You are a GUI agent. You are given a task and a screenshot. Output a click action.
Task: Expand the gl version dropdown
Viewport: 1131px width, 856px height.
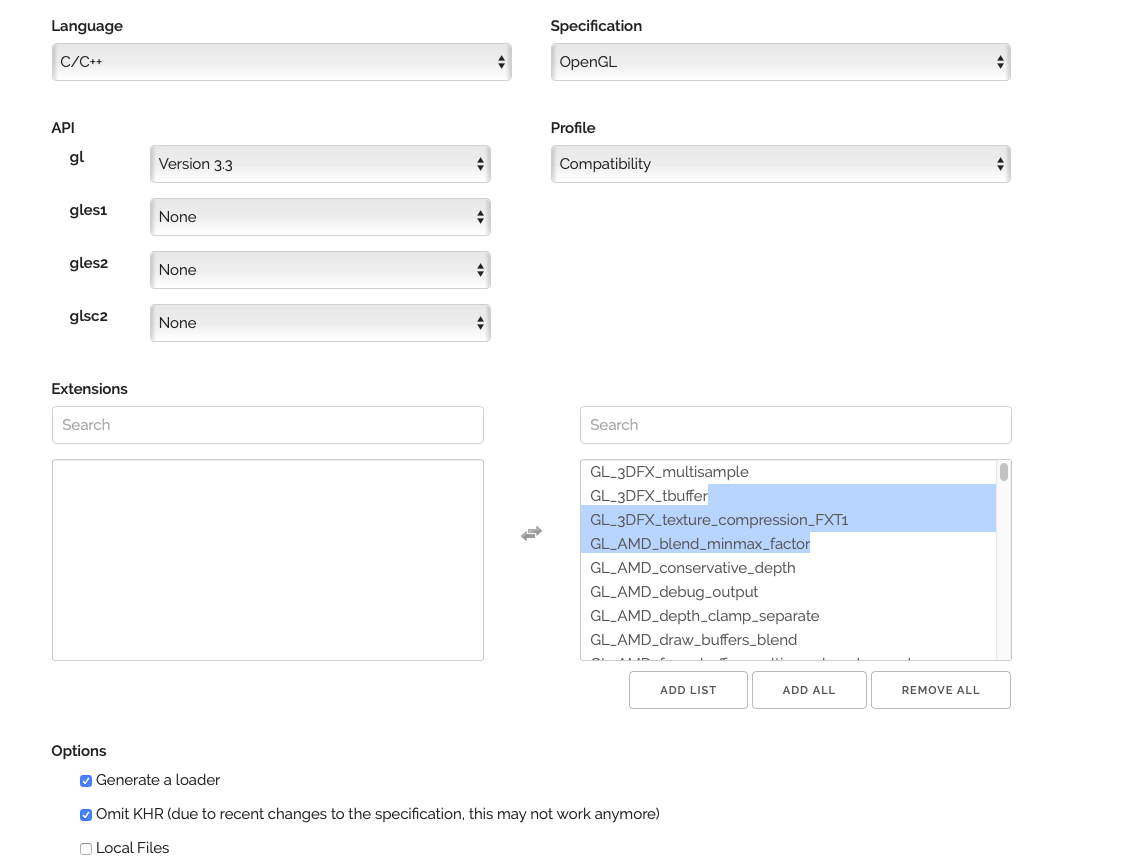320,164
